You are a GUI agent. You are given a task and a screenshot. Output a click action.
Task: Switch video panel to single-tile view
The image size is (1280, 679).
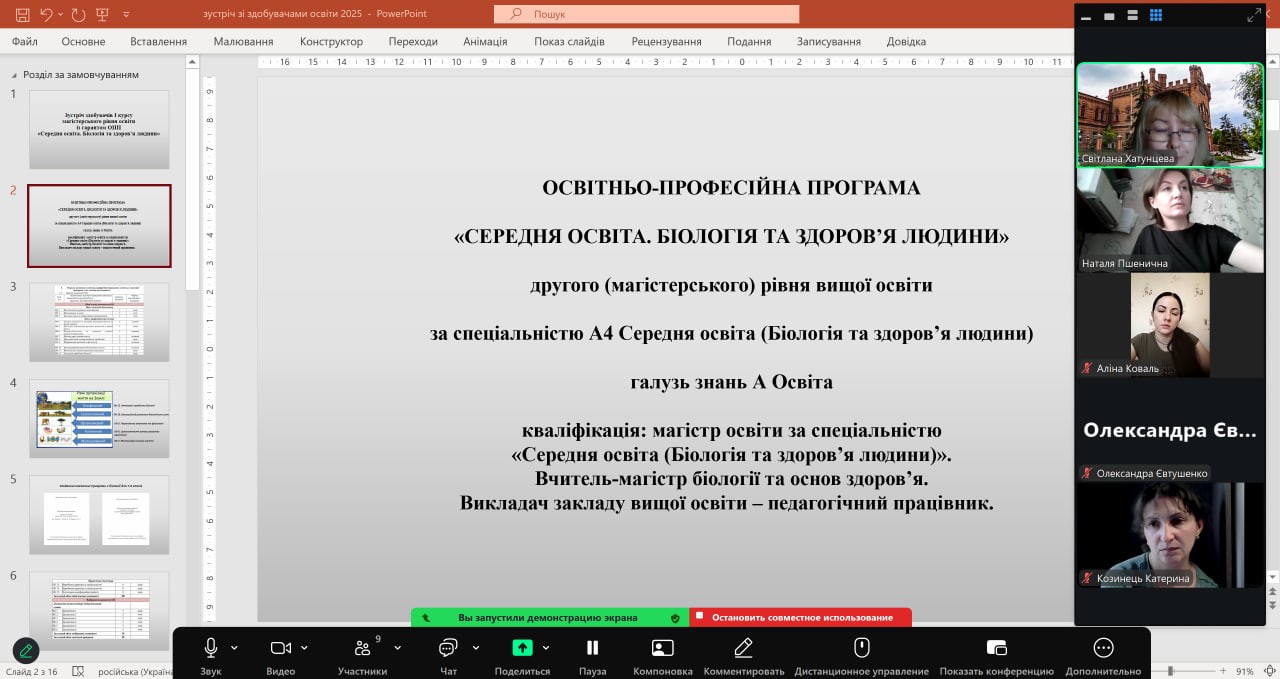click(1110, 16)
